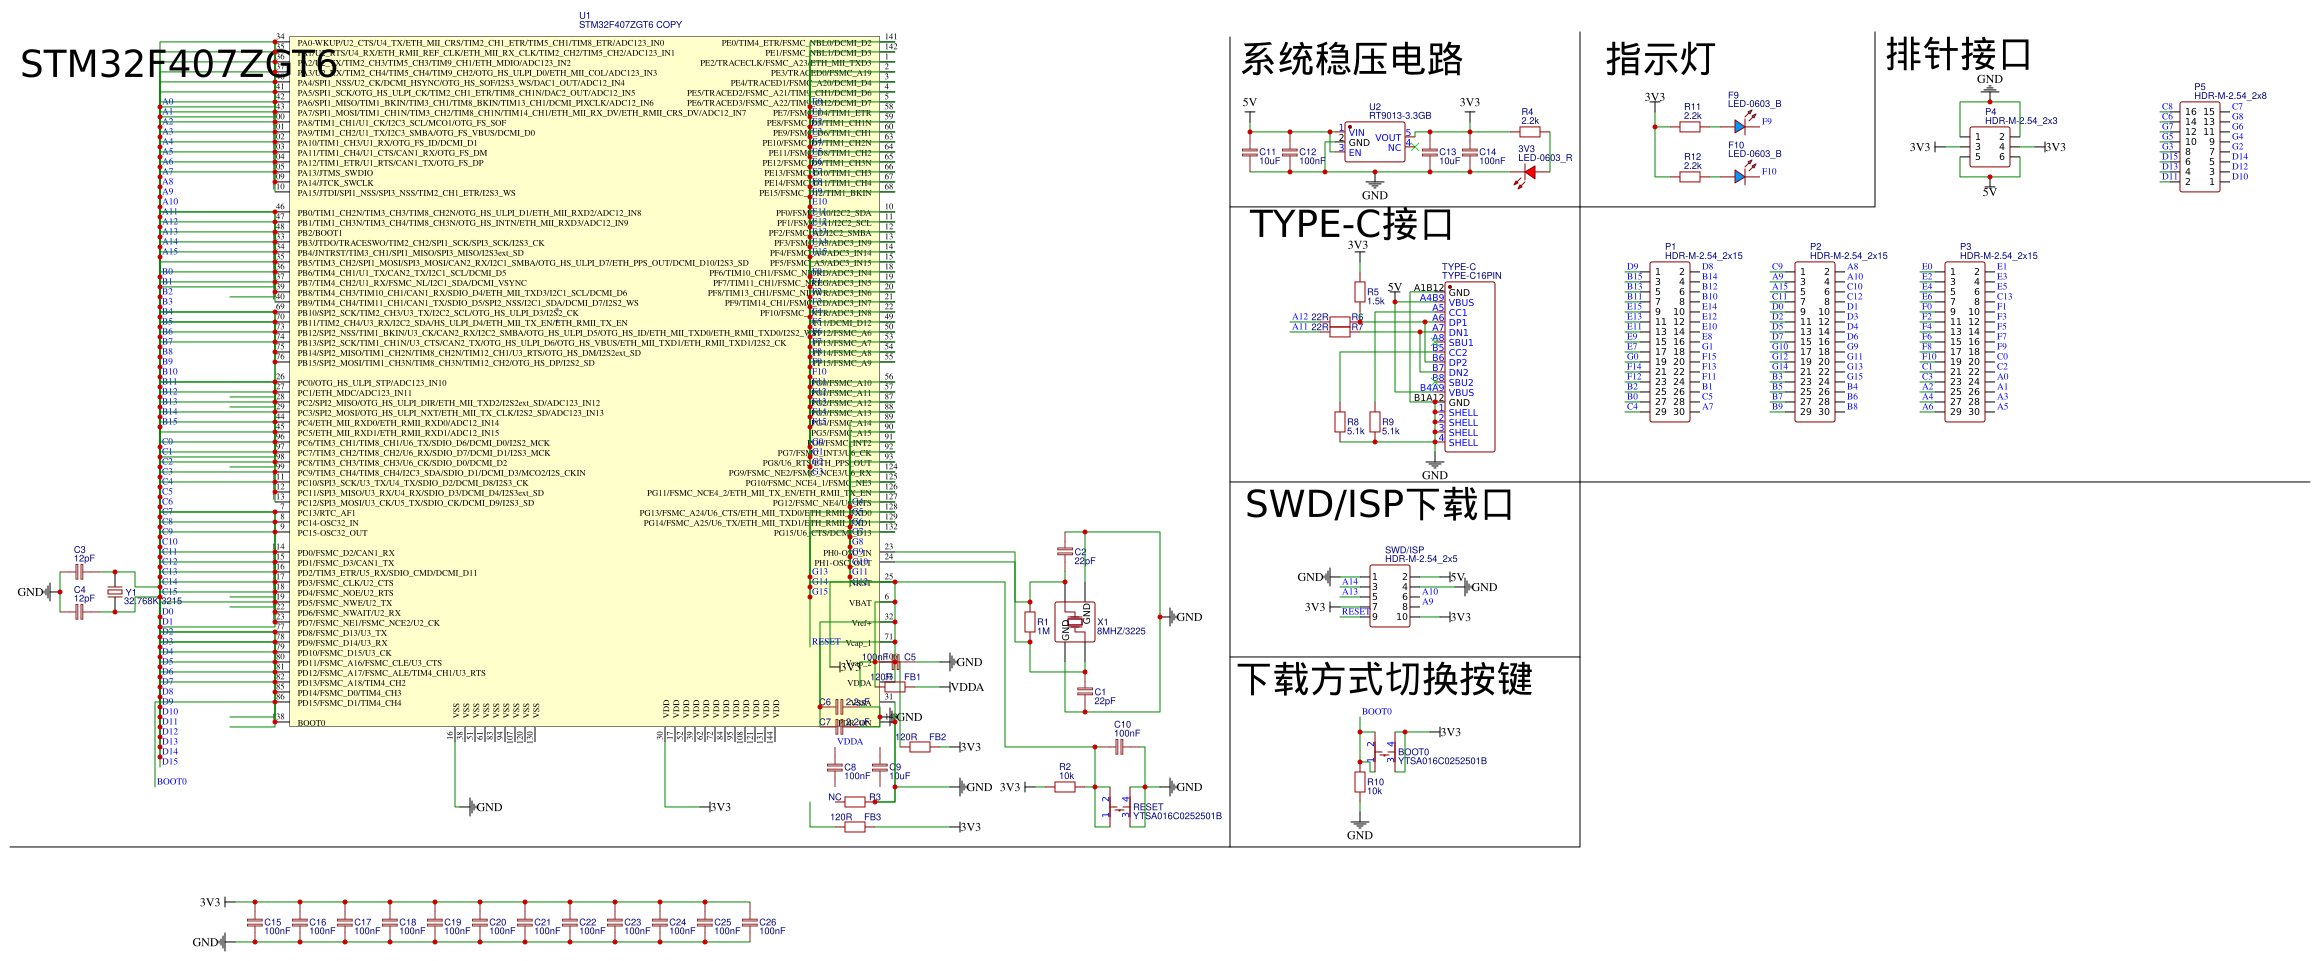
Task: Click capacitor C10 100nF above reset button
Action: point(1120,746)
